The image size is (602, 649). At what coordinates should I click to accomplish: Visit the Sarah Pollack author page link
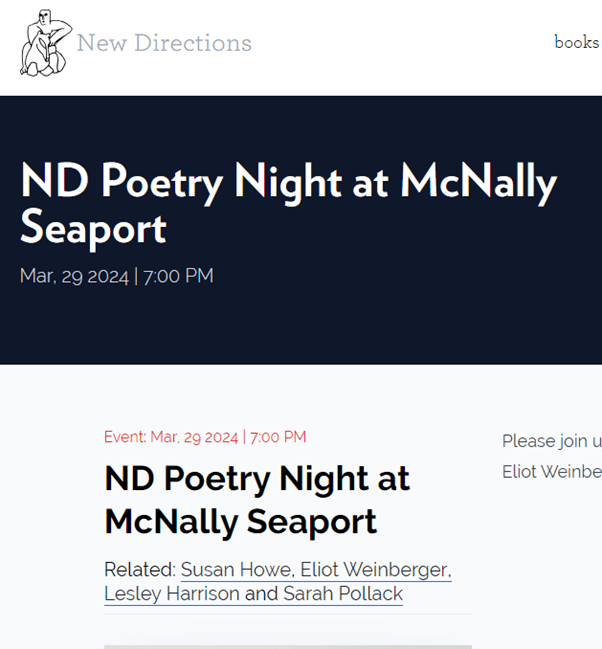click(343, 594)
